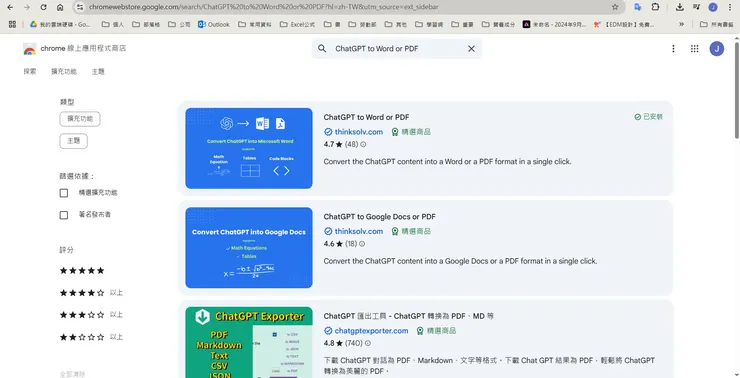Switch to the 主題 tab
740x378 pixels.
pyautogui.click(x=98, y=71)
